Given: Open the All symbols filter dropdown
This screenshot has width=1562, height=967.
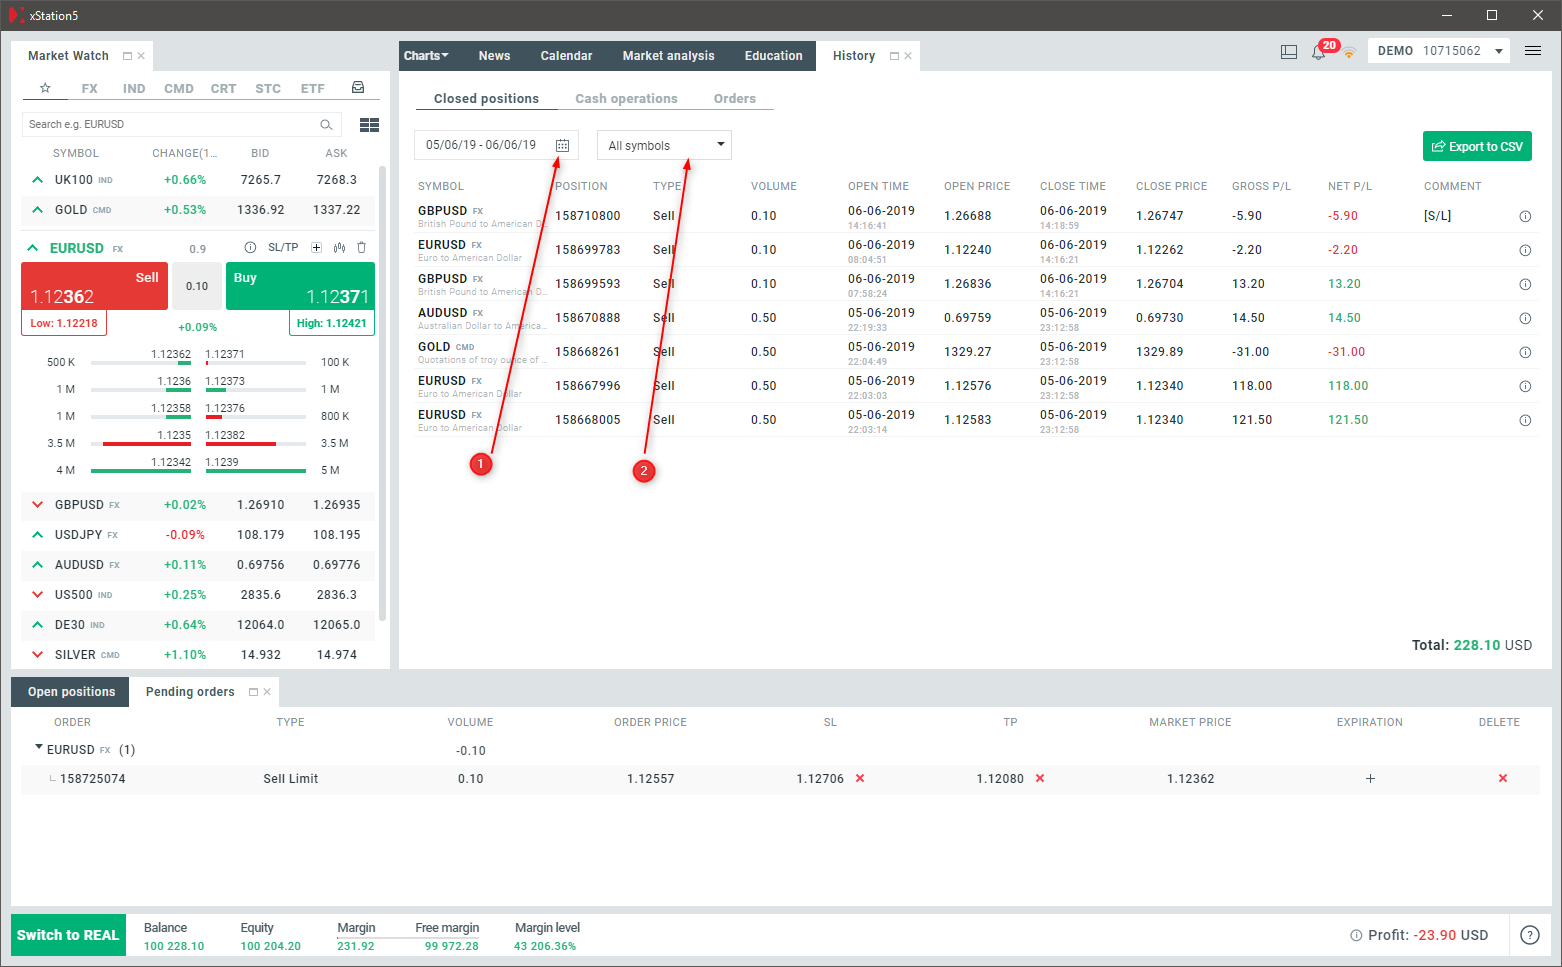Looking at the screenshot, I should tap(664, 145).
